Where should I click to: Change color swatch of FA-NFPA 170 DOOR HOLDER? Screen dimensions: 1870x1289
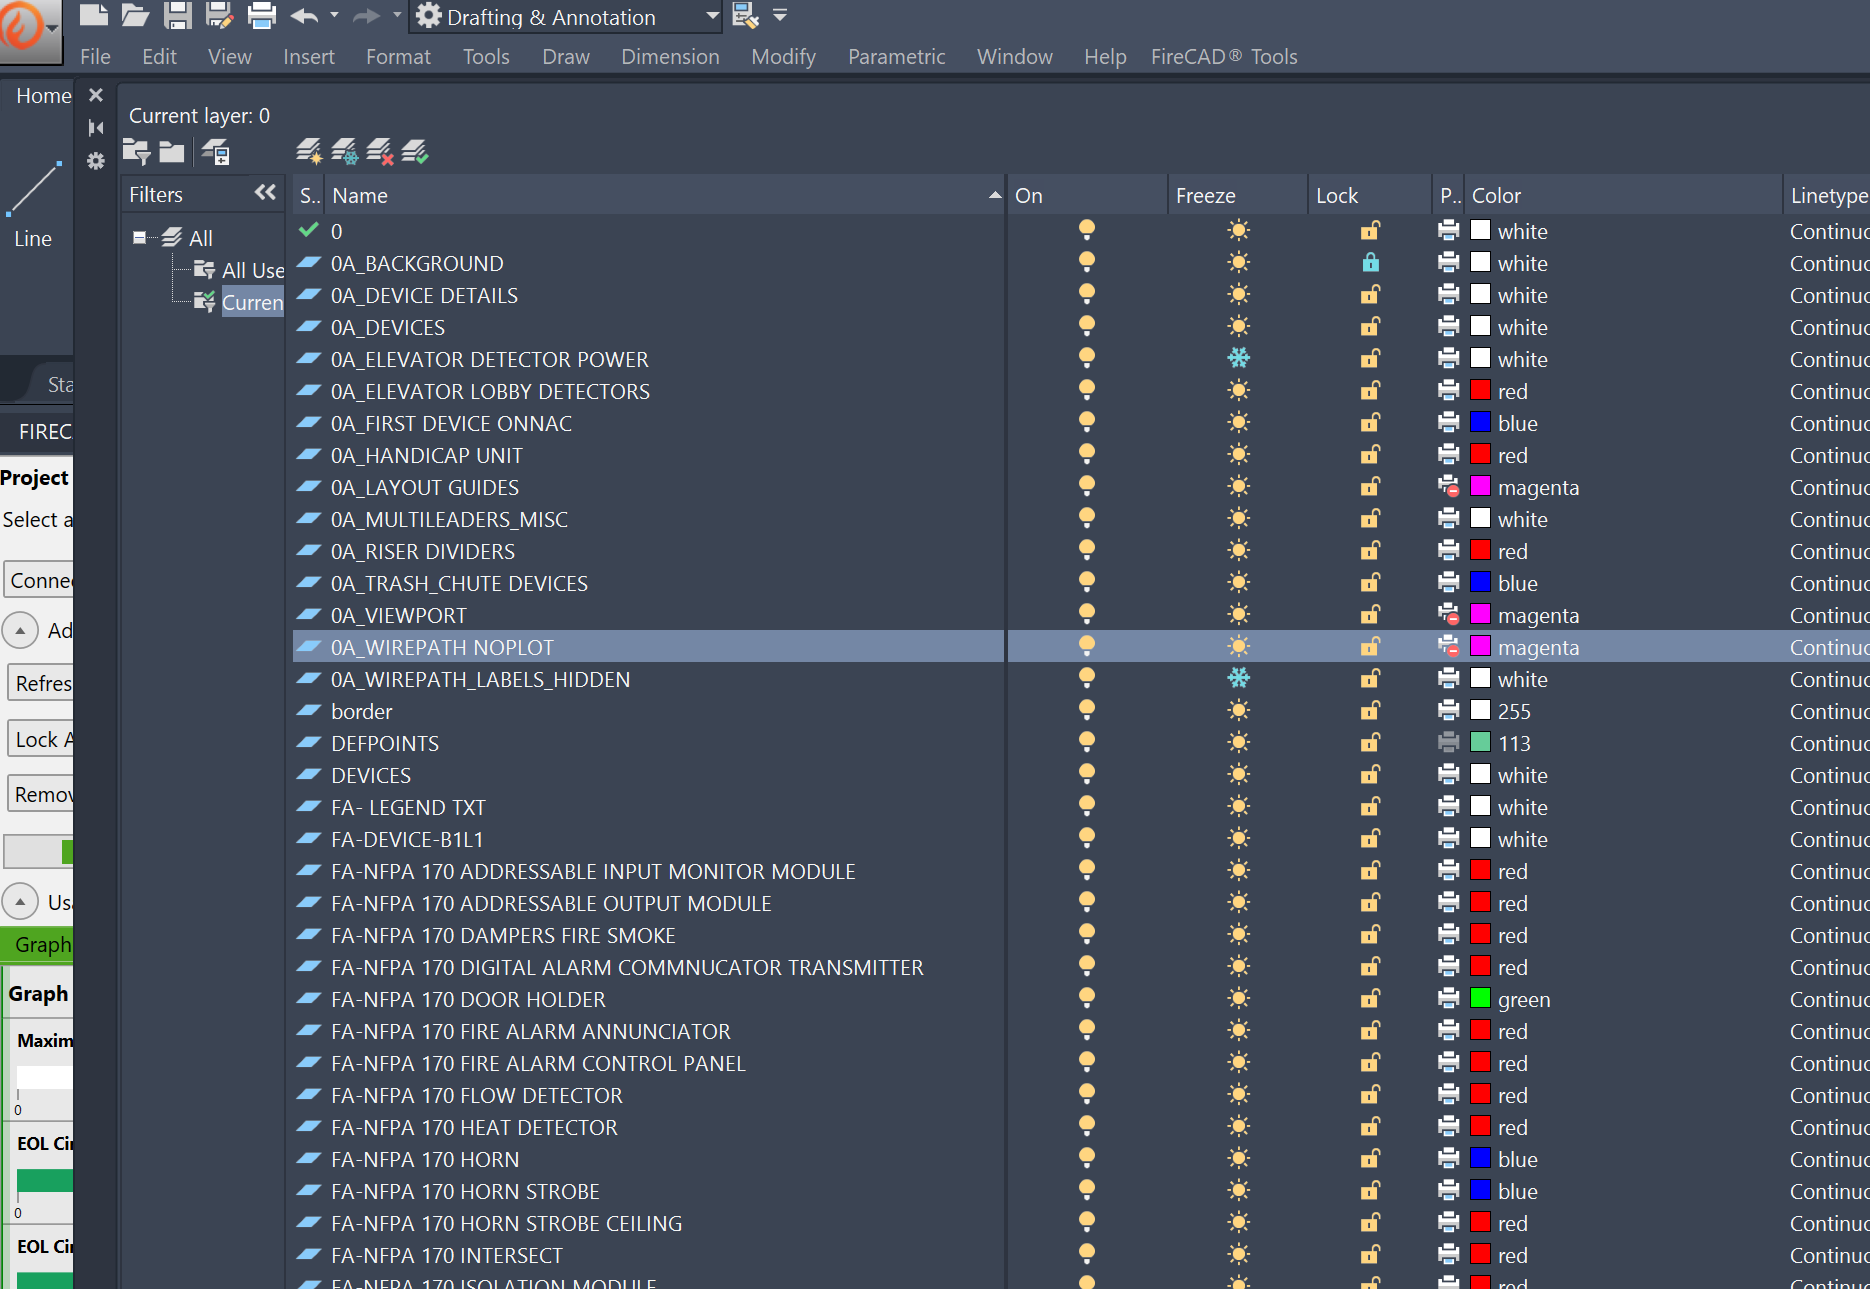click(x=1481, y=998)
